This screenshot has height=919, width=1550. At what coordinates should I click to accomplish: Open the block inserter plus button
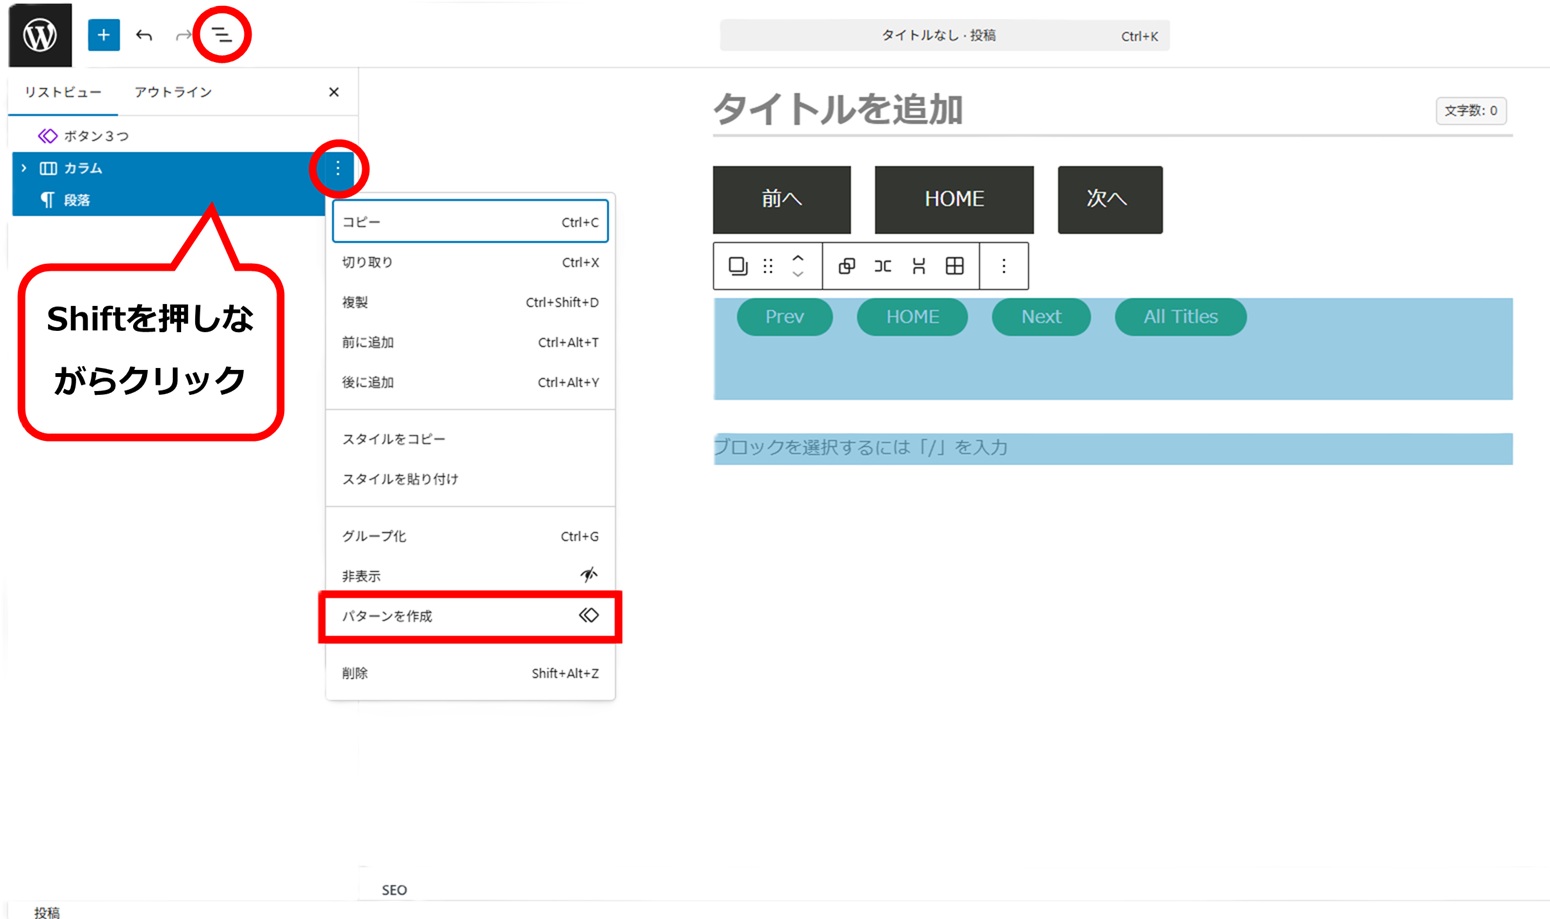tap(103, 35)
